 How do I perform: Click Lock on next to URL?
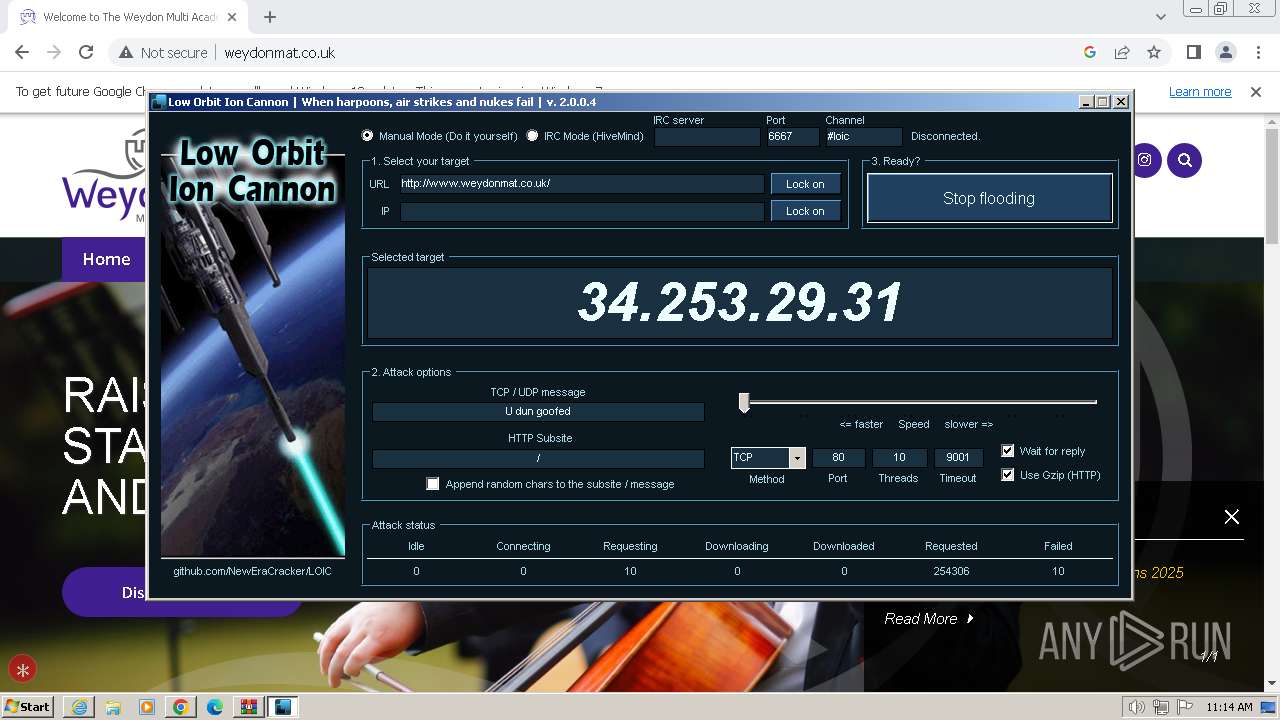click(x=805, y=184)
